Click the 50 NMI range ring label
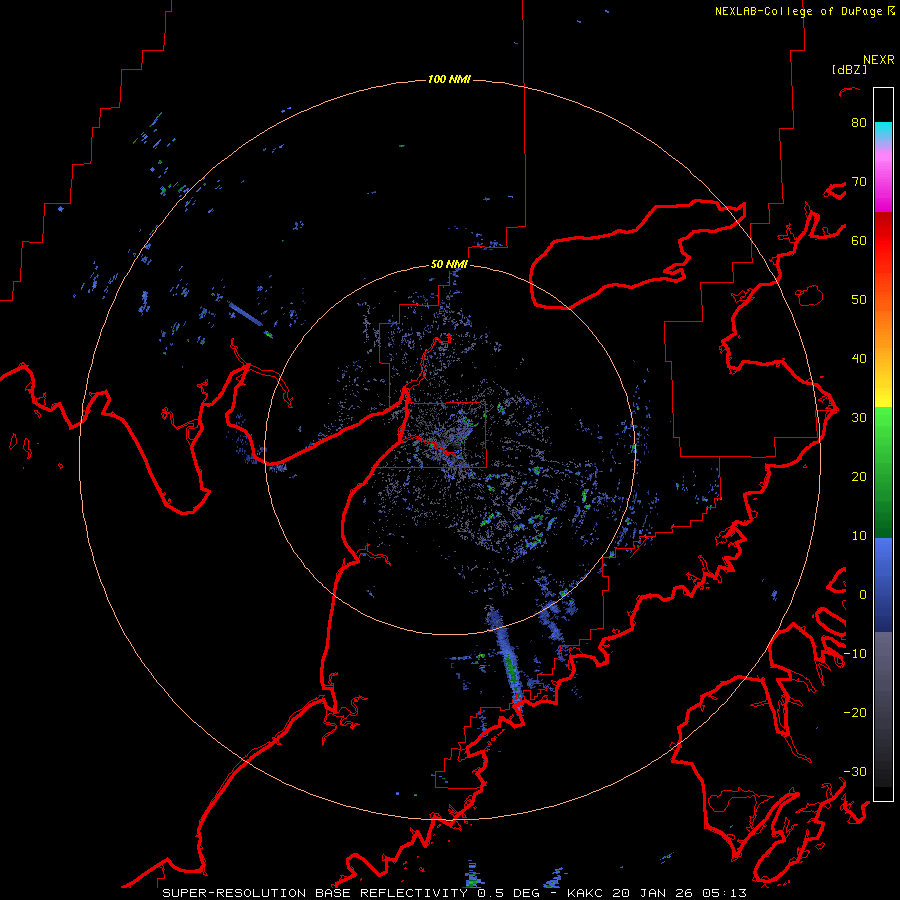 pyautogui.click(x=449, y=264)
